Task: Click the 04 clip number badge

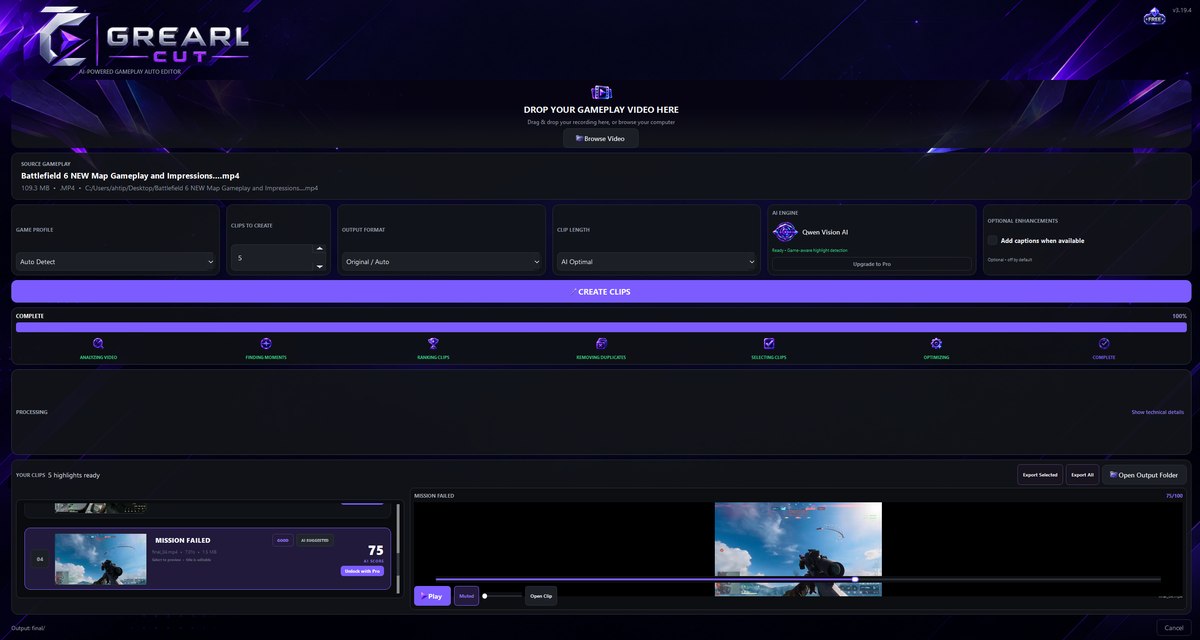Action: [x=39, y=559]
